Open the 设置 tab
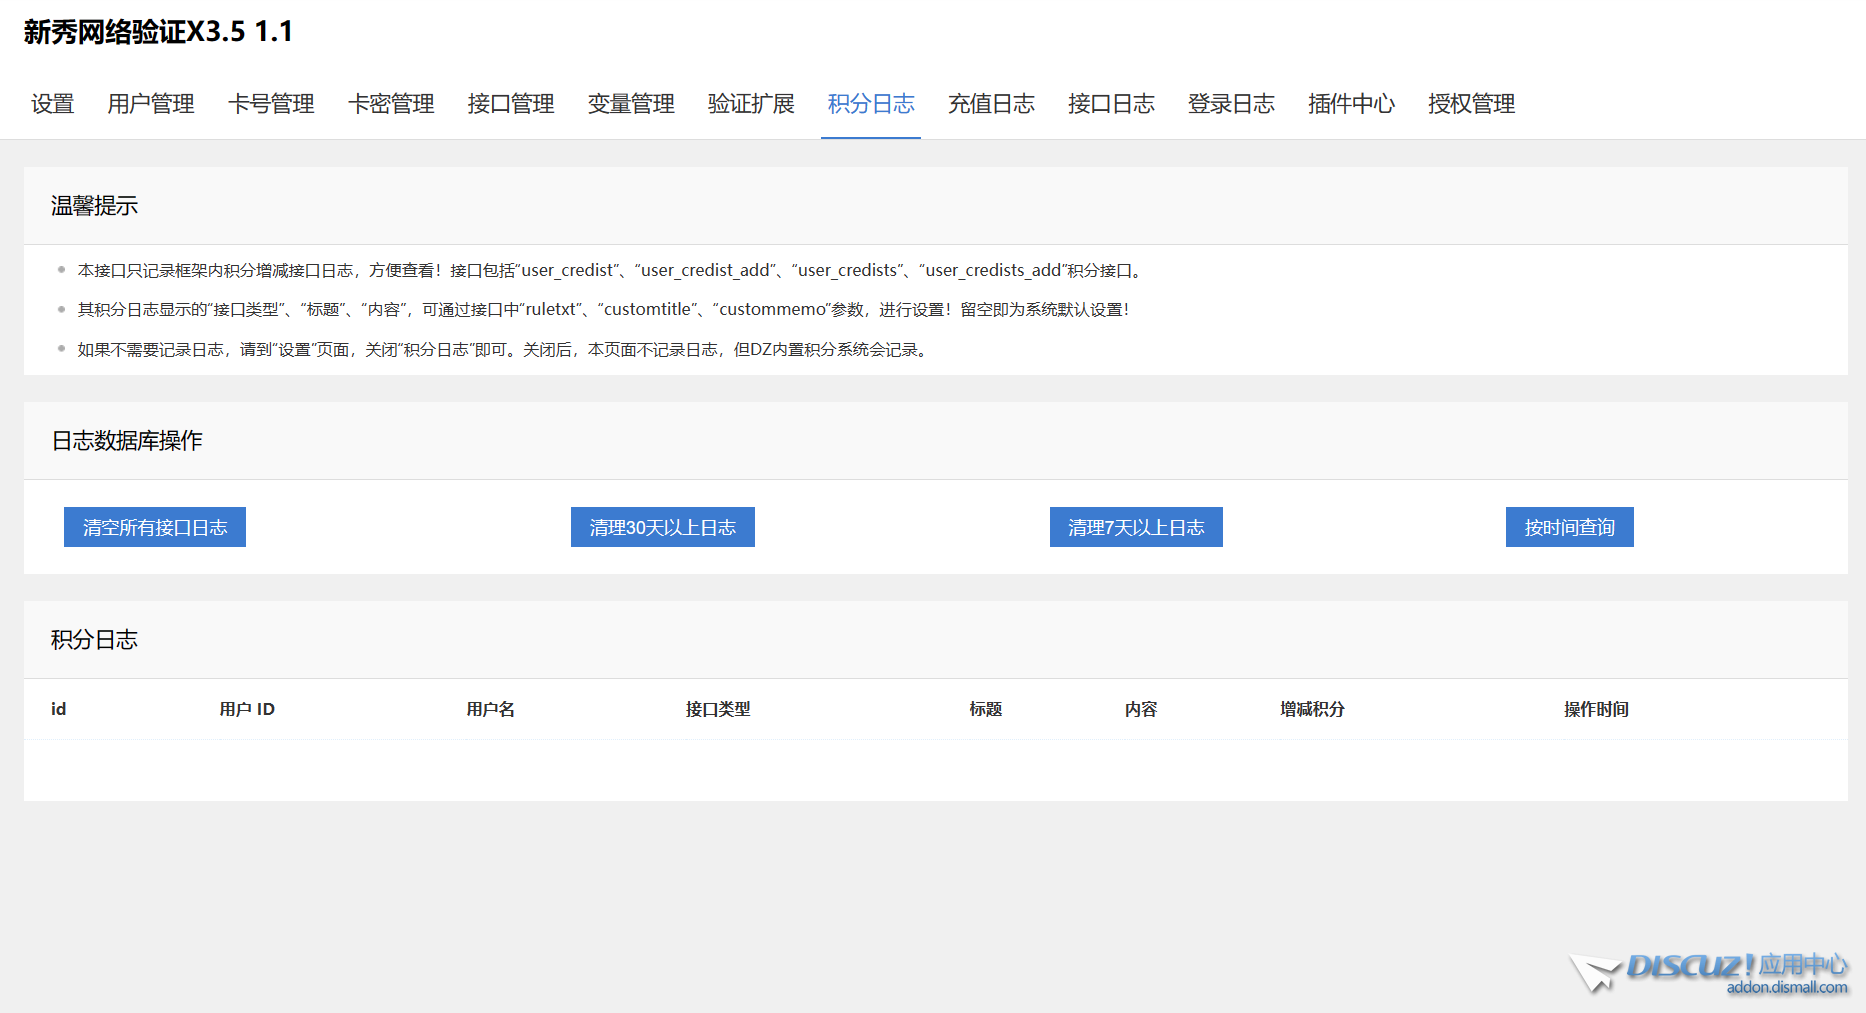This screenshot has height=1013, width=1866. [x=53, y=104]
